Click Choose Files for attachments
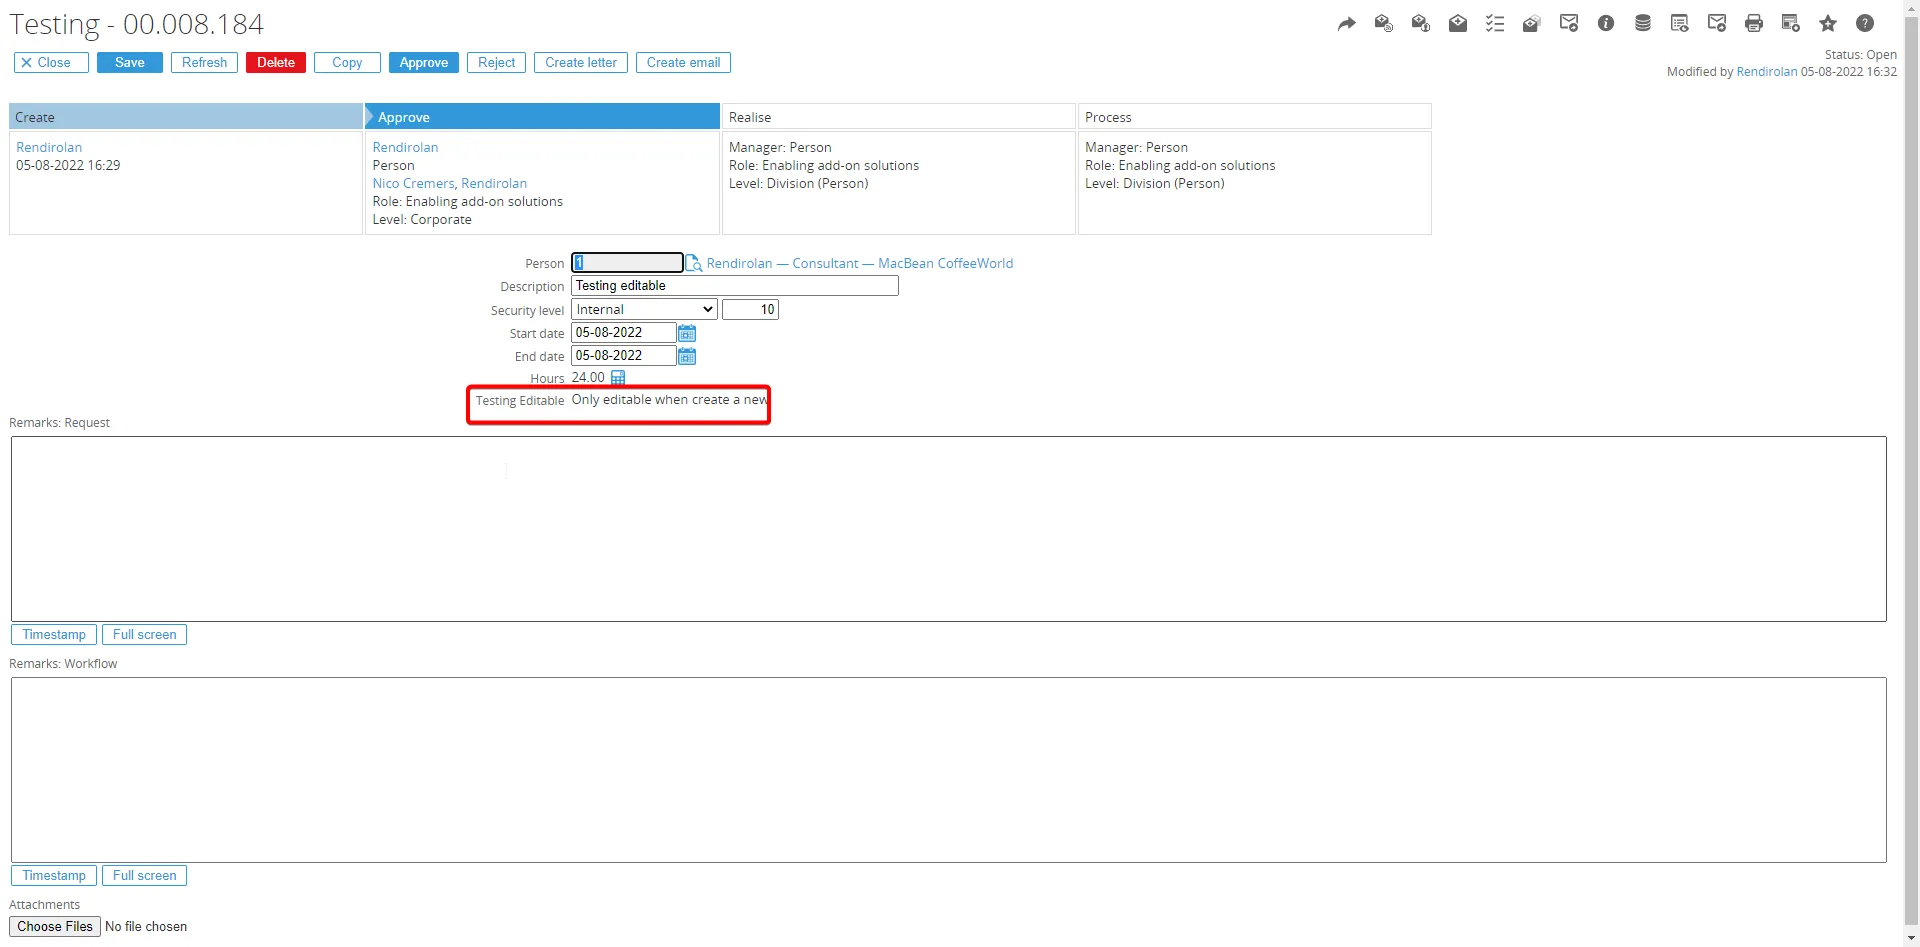This screenshot has width=1920, height=947. (x=55, y=927)
